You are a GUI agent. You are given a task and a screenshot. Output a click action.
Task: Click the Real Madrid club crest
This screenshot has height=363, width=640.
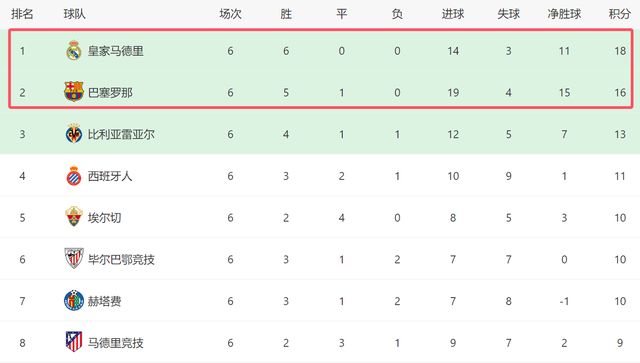point(74,51)
